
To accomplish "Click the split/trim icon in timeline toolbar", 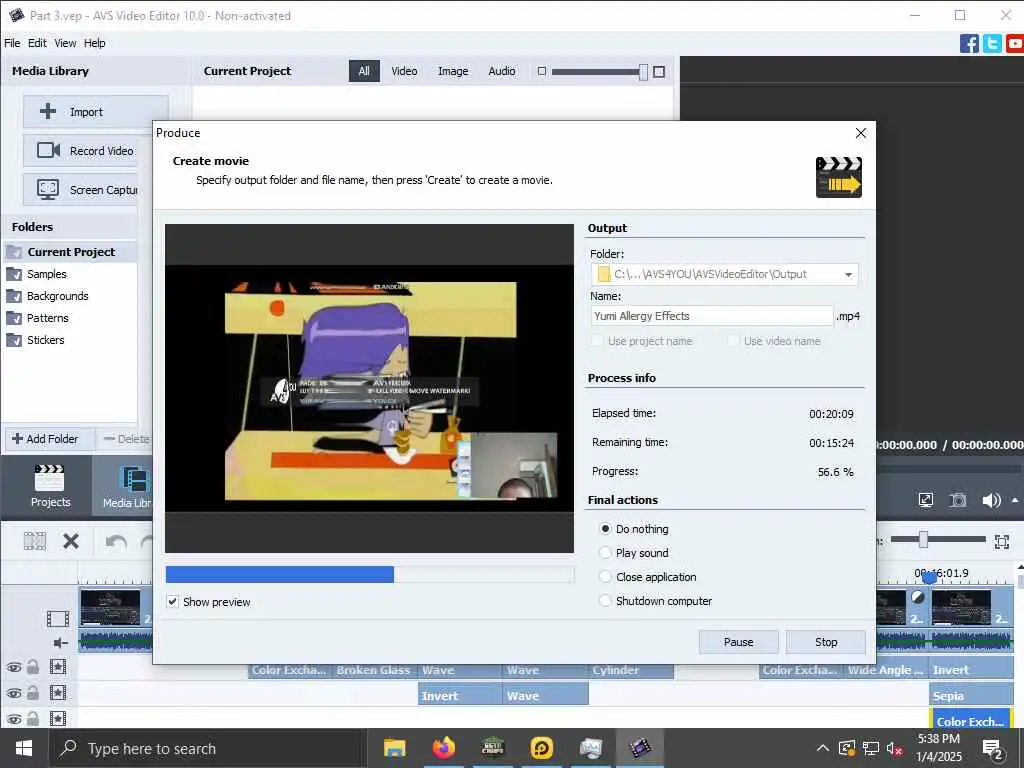I will tap(35, 541).
